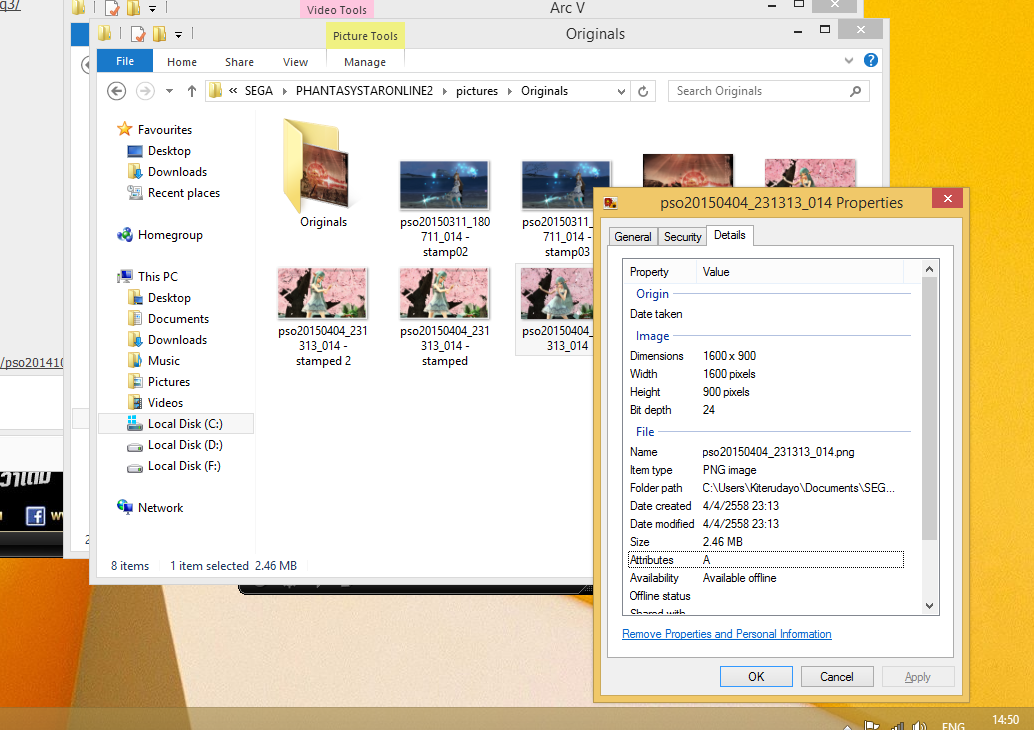Select This PC in navigation pane

coord(157,276)
